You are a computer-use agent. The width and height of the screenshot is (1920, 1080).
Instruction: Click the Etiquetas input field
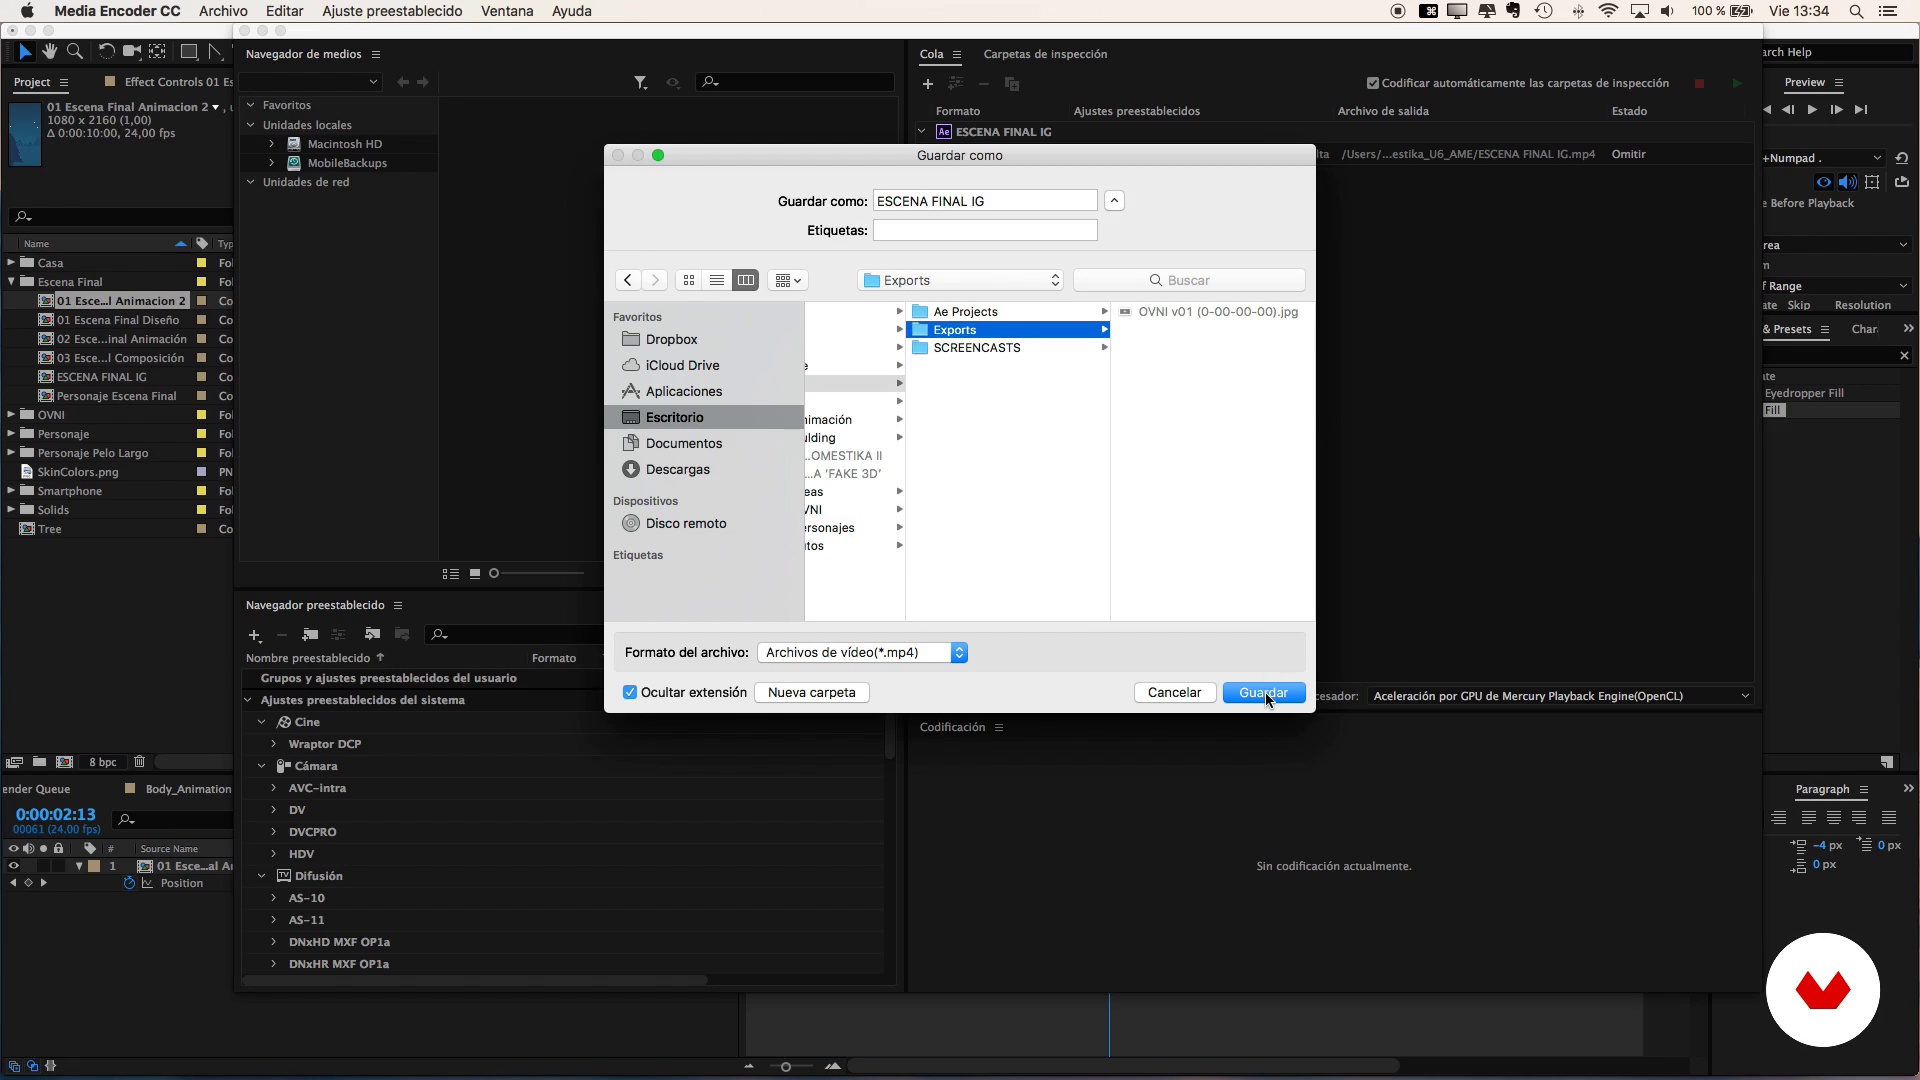click(x=985, y=230)
